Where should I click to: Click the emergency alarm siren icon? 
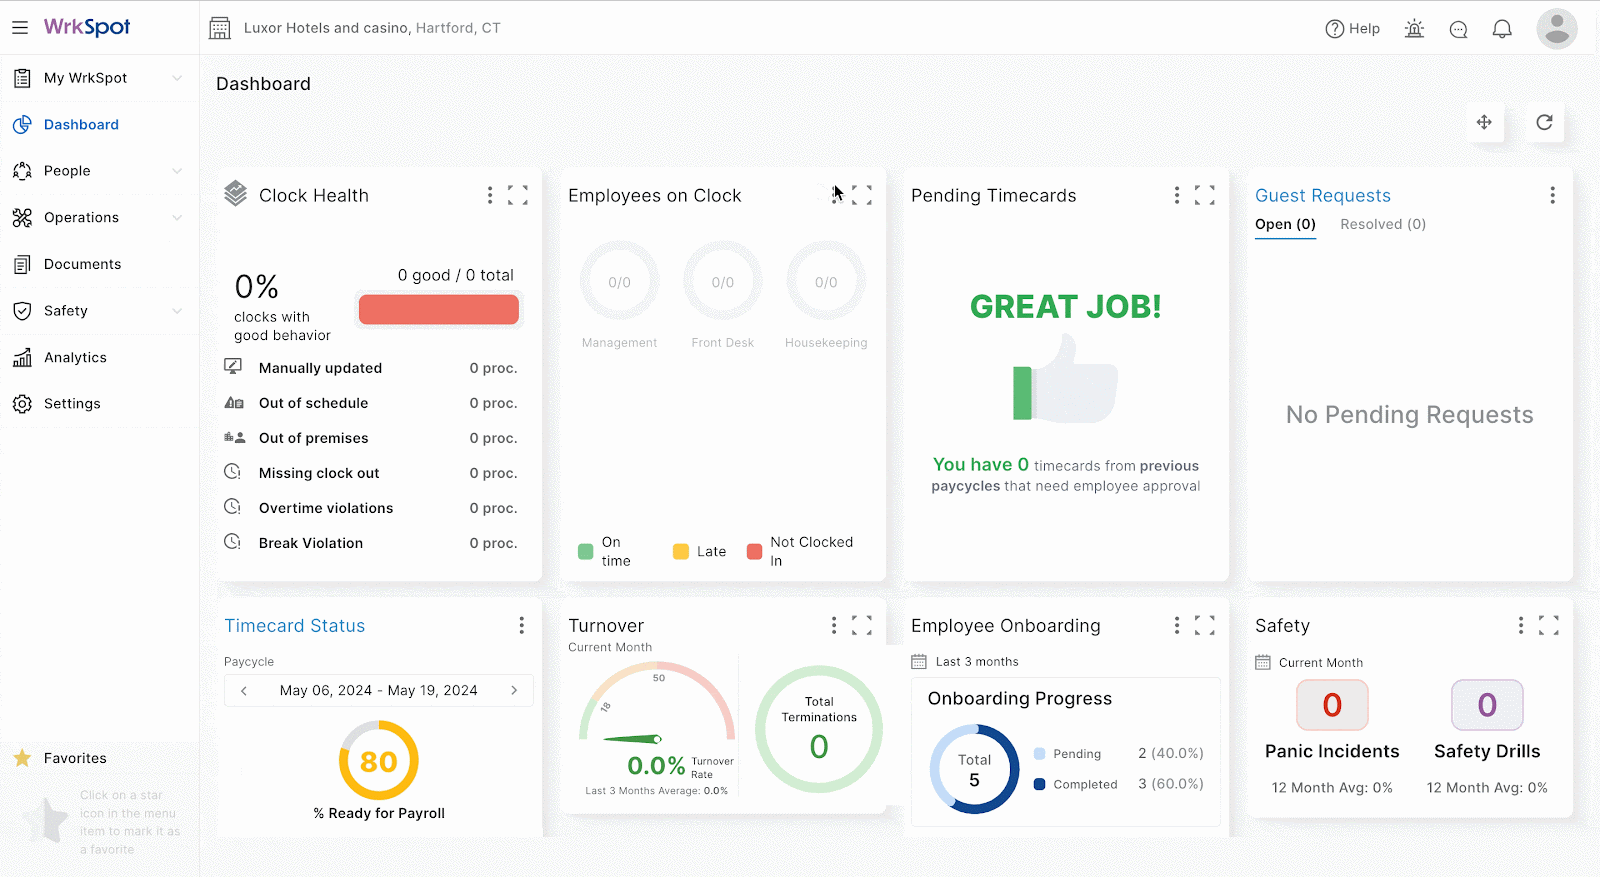tap(1414, 29)
